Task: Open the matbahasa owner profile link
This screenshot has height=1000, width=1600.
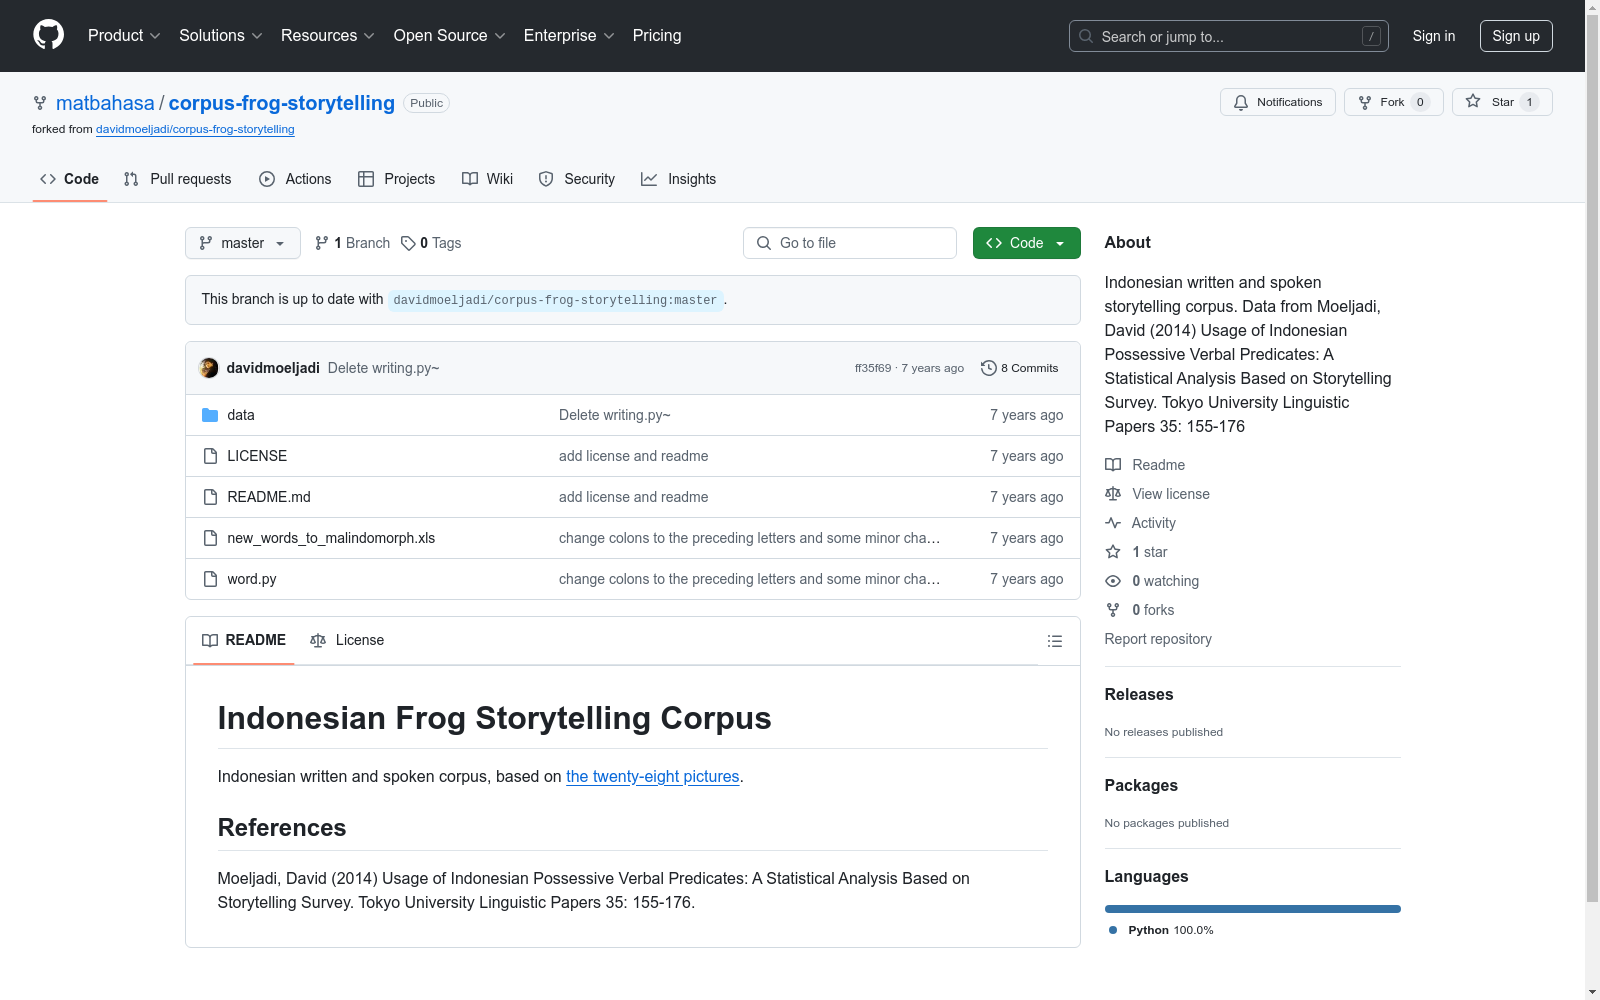Action: point(105,103)
